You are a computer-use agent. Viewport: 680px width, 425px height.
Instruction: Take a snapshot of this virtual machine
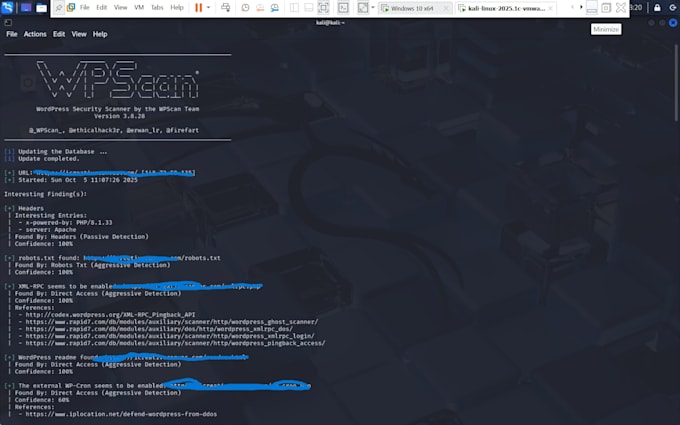(245, 7)
